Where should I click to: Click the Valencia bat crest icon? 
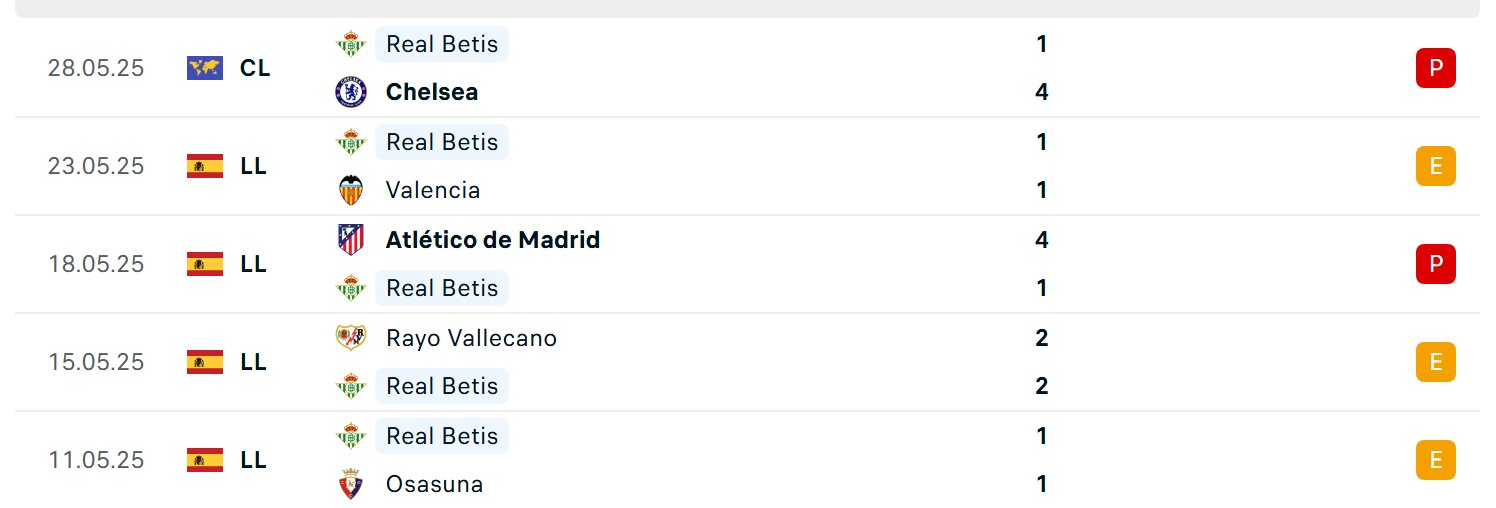click(x=351, y=190)
